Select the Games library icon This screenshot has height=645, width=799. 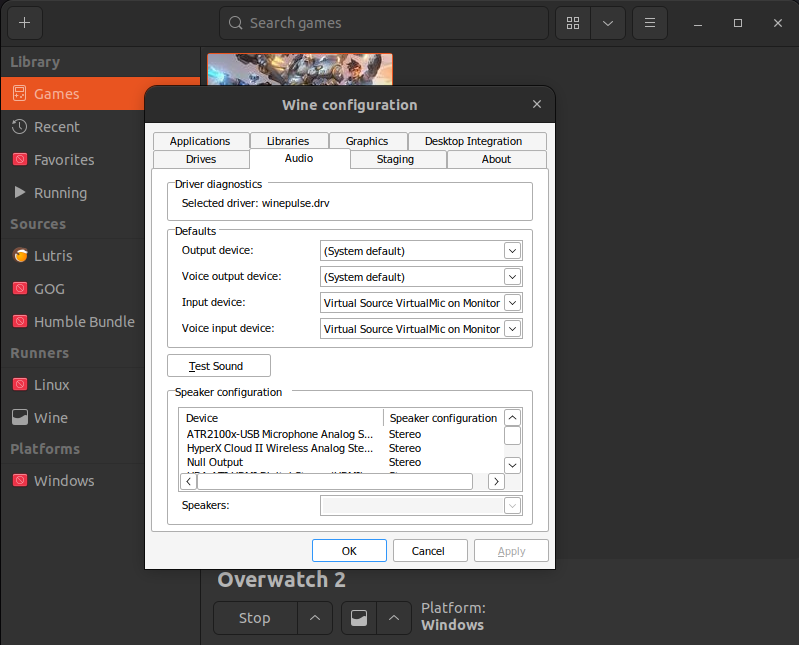point(19,94)
